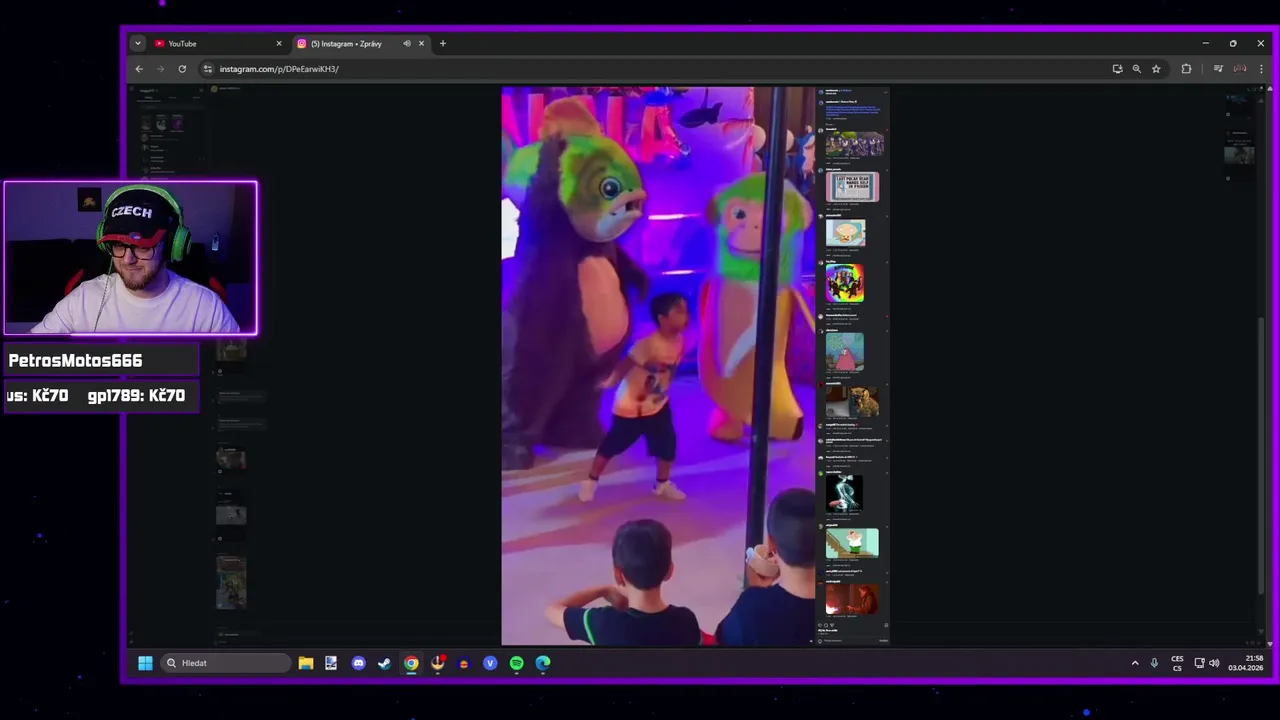
Task: Reload the Instagram page
Action: pyautogui.click(x=182, y=69)
